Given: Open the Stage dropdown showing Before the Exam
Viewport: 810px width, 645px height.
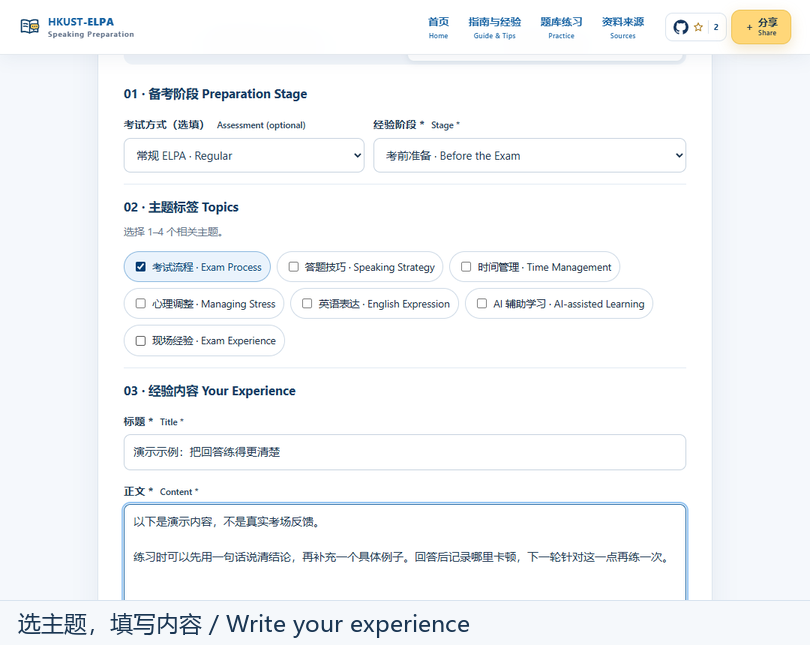Looking at the screenshot, I should pos(529,155).
